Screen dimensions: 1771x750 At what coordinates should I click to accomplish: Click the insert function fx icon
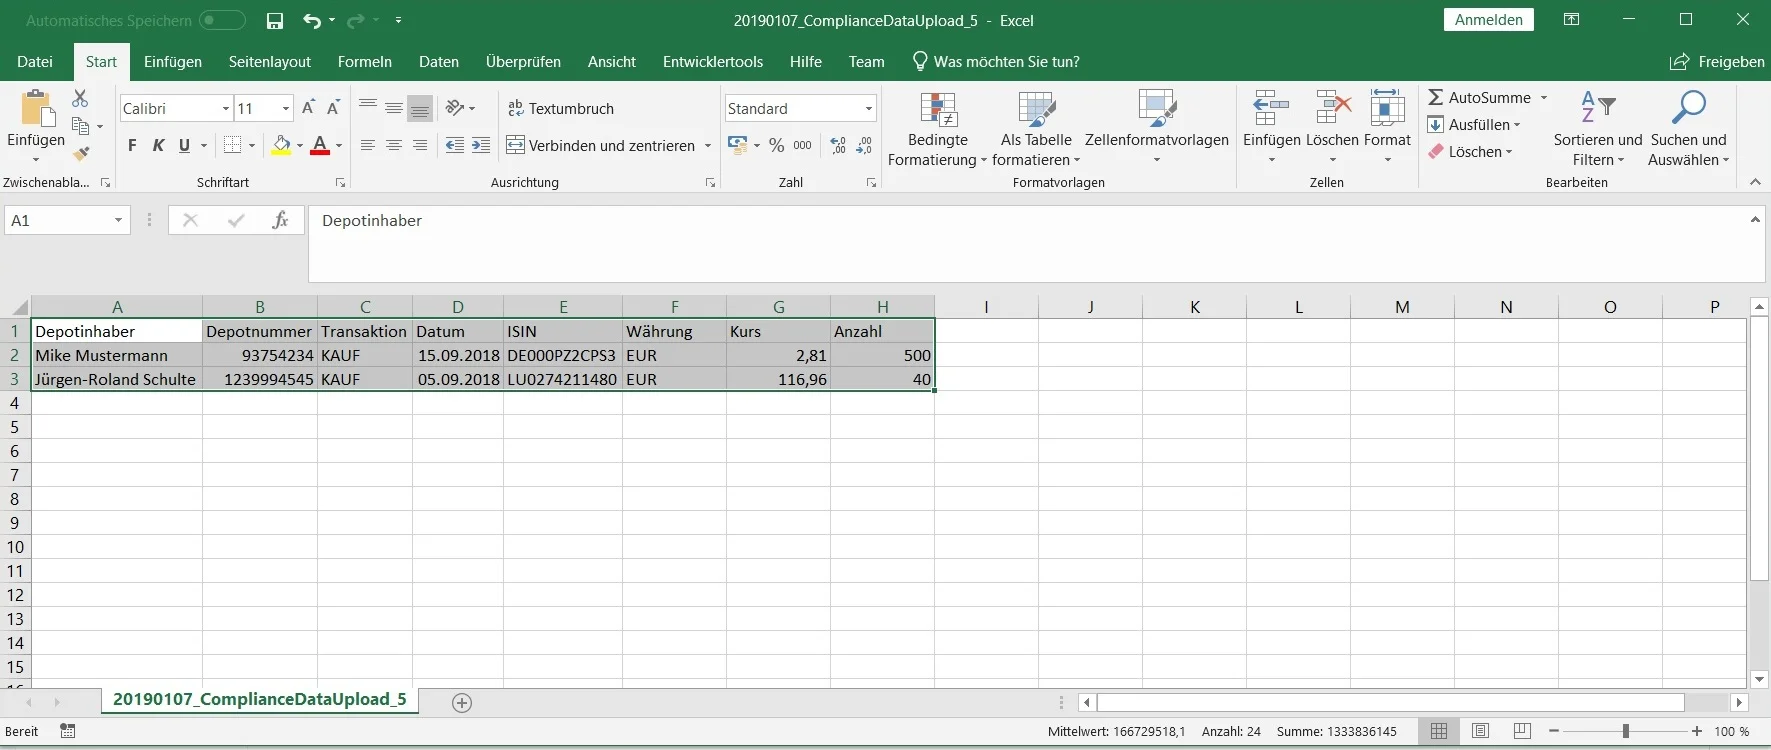click(x=280, y=220)
